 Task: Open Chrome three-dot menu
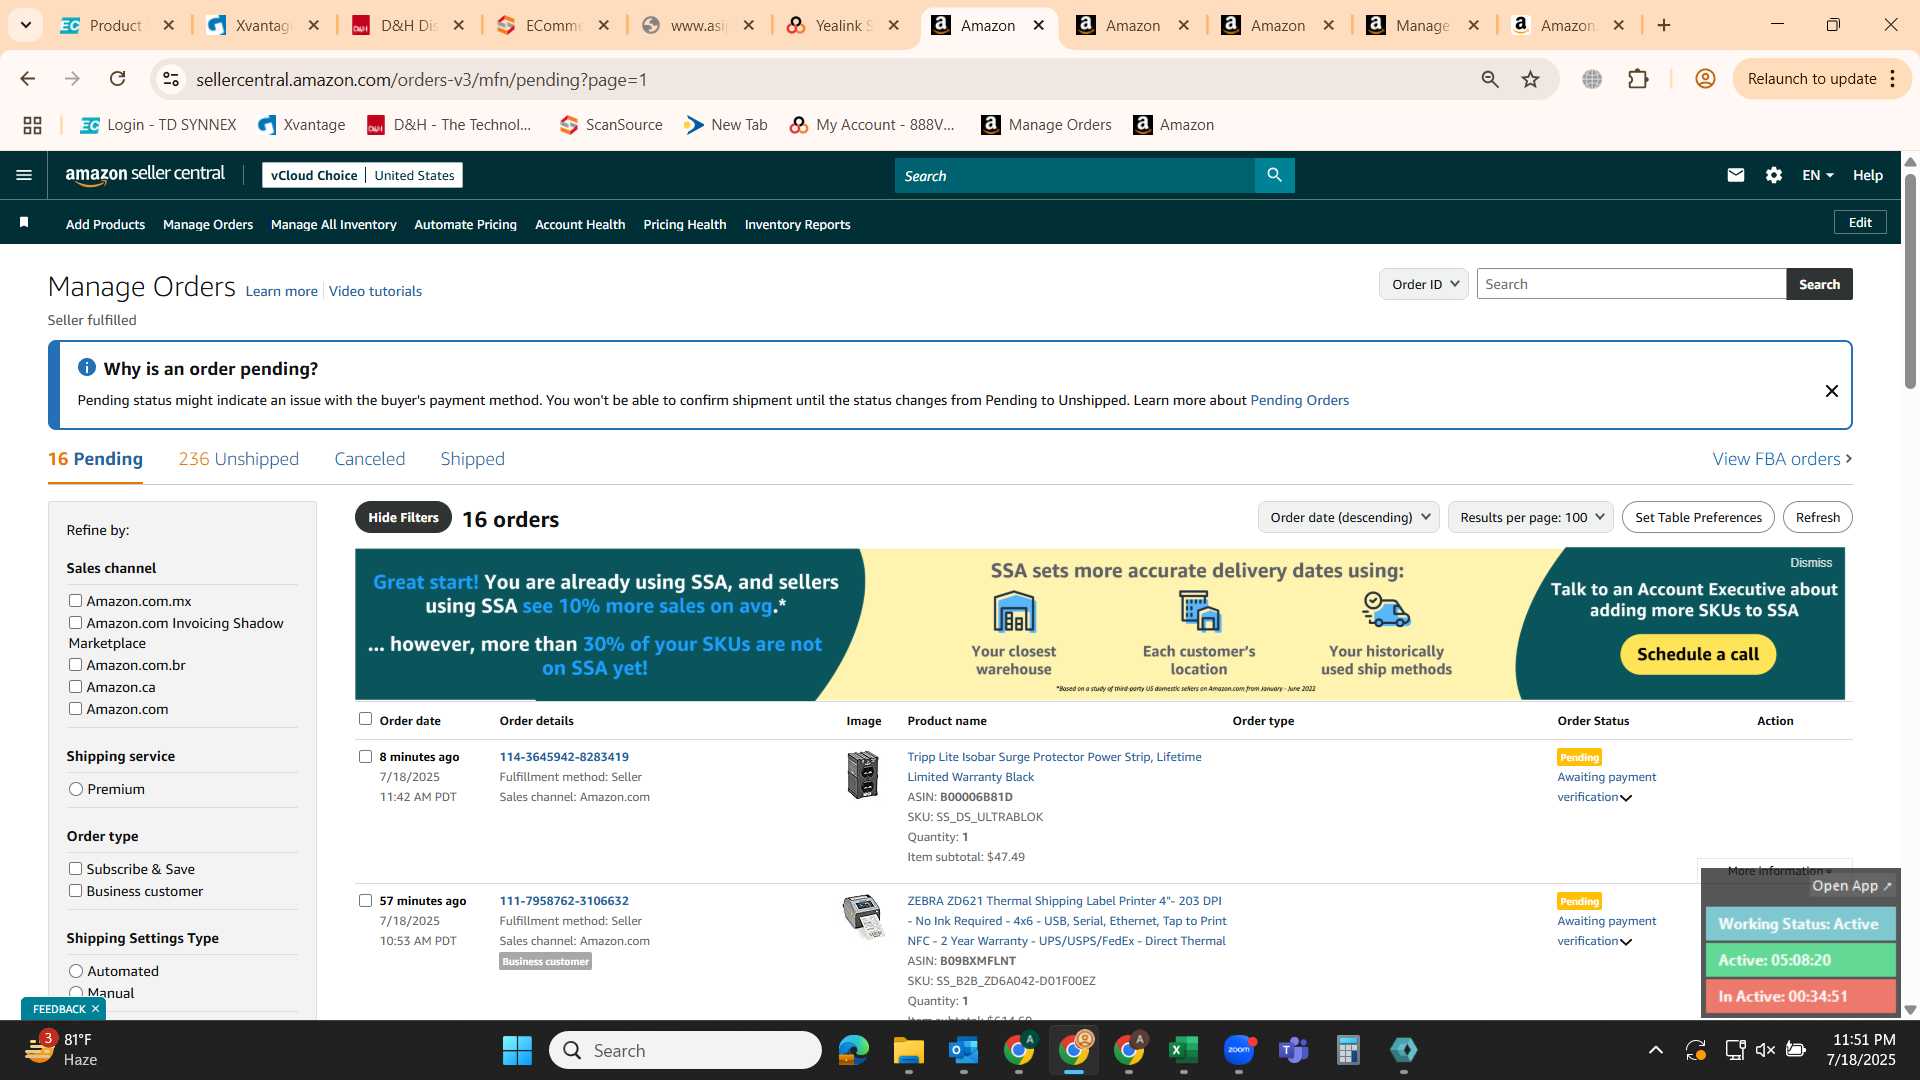1892,79
